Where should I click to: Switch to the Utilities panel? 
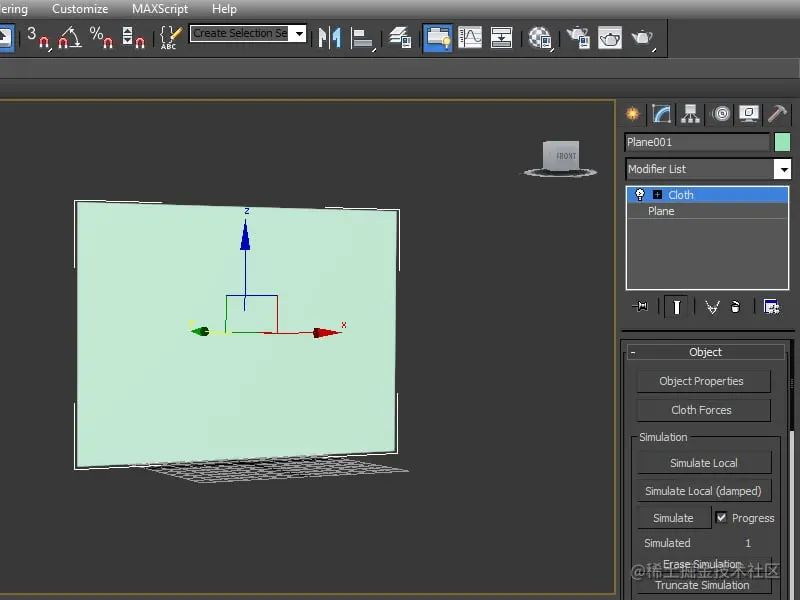click(x=778, y=113)
